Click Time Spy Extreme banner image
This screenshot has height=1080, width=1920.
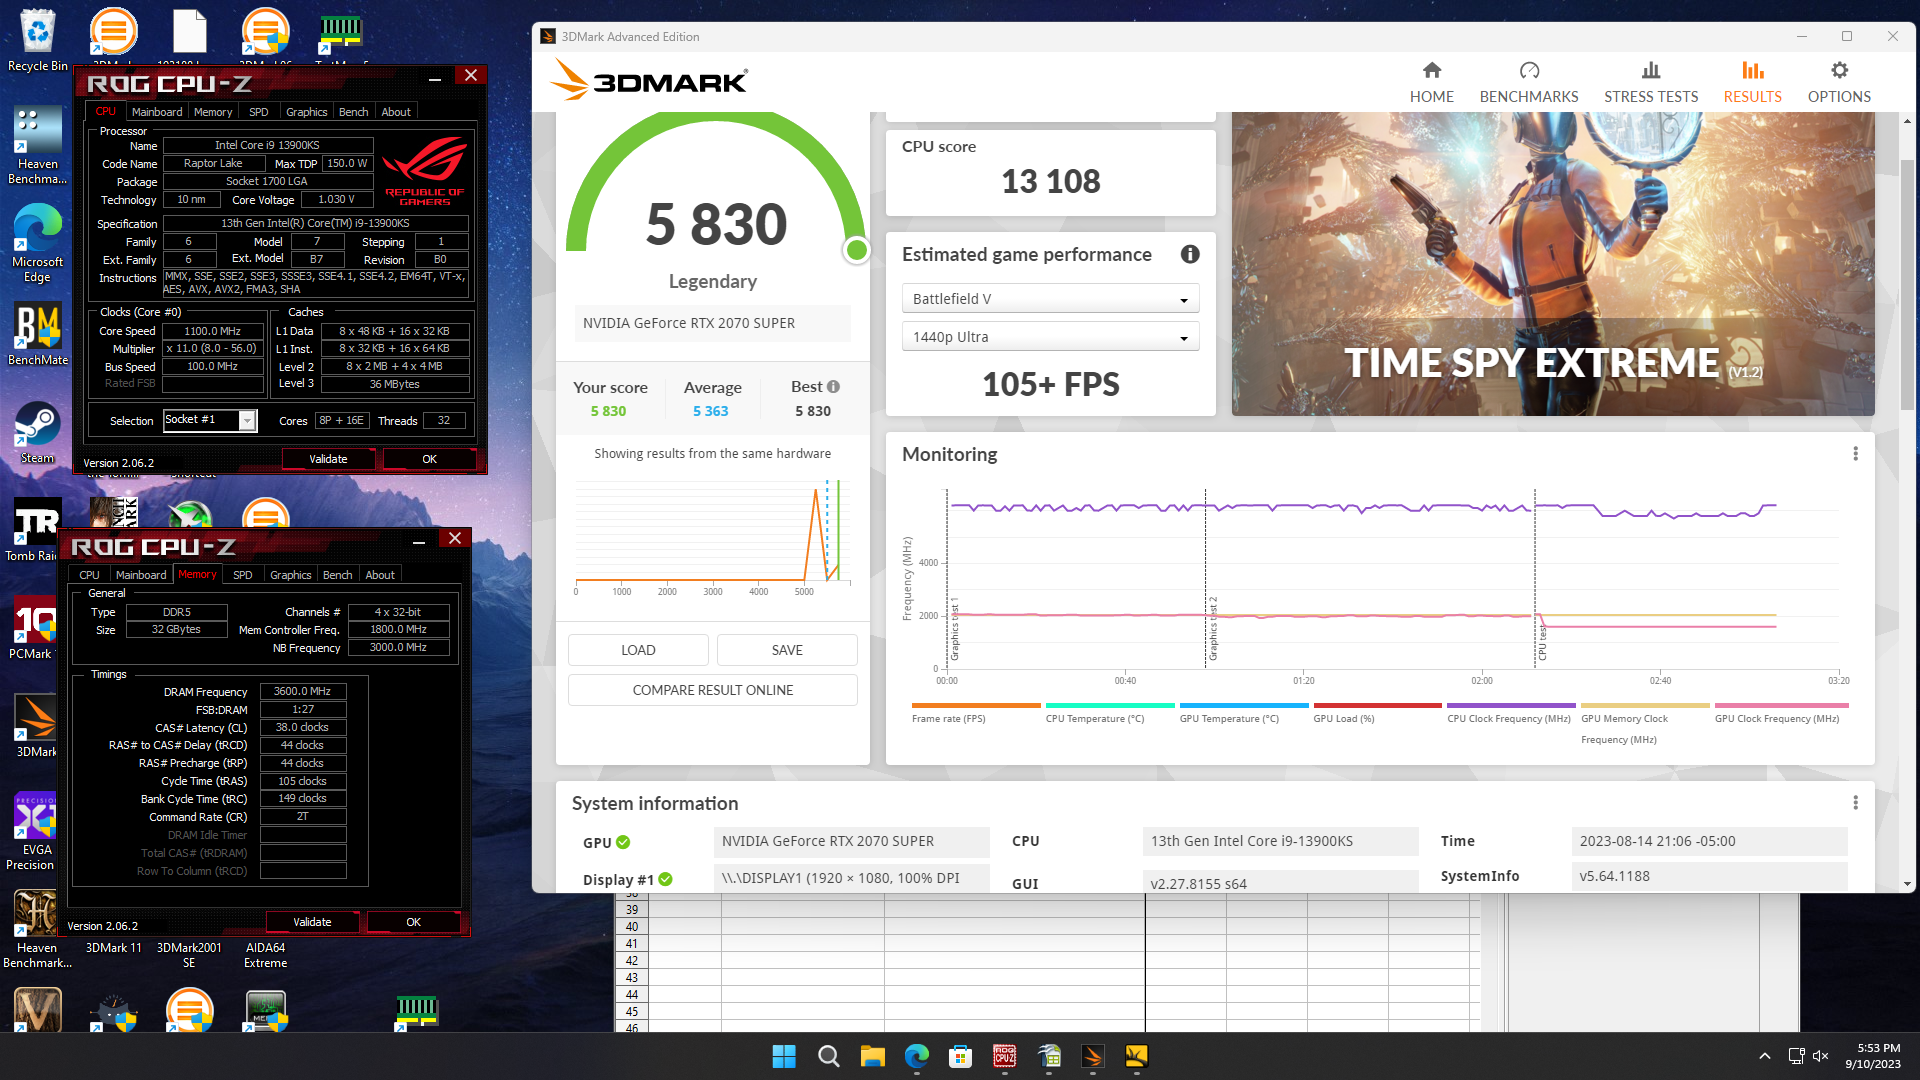1553,264
